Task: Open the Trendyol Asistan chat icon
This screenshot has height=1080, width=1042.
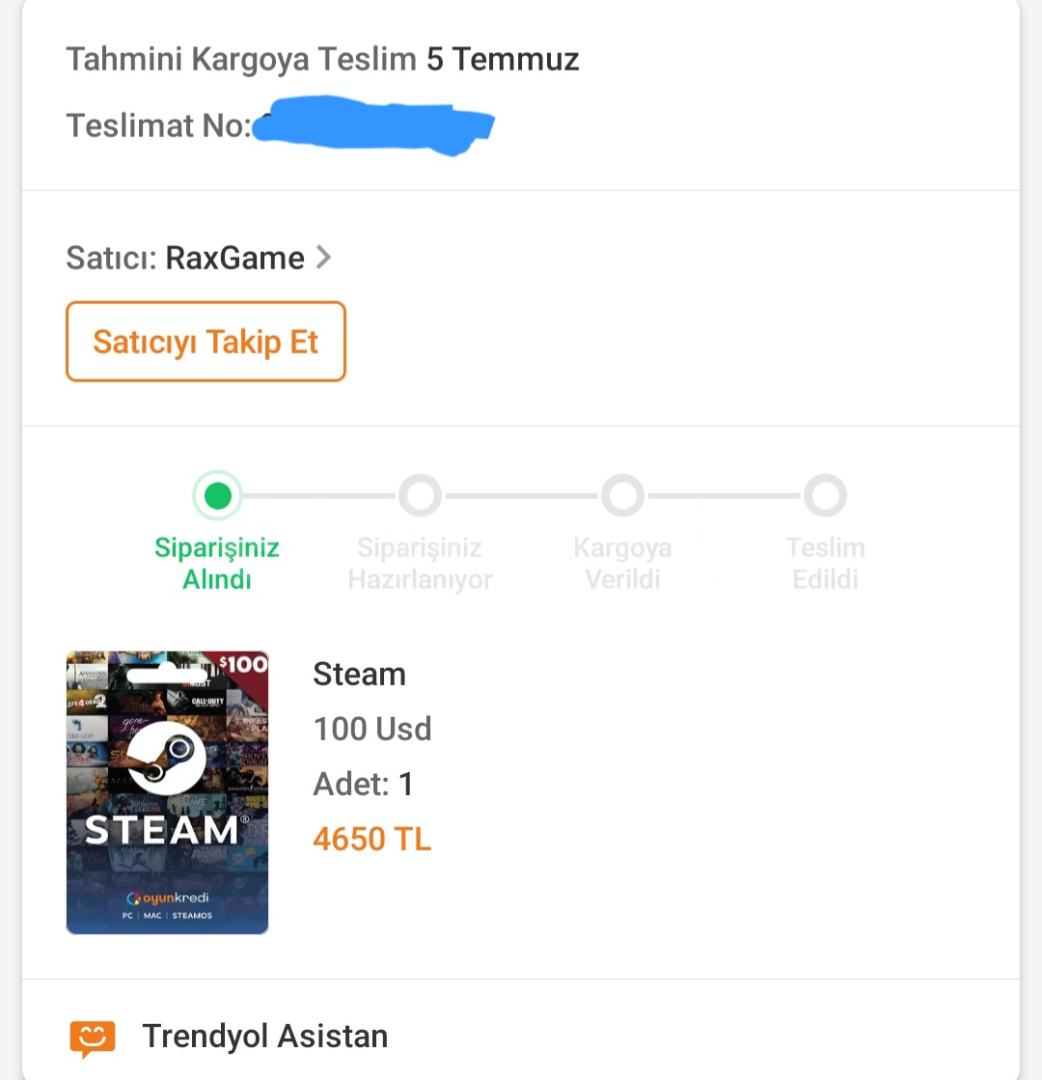Action: click(92, 1038)
